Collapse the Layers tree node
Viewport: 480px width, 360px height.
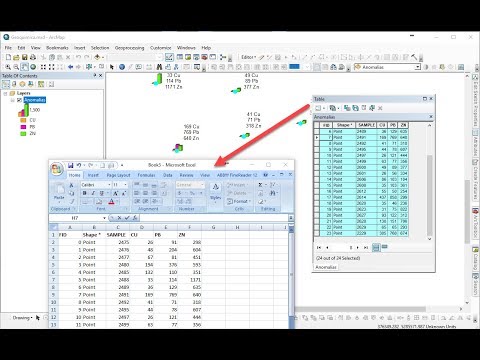[x=5, y=93]
